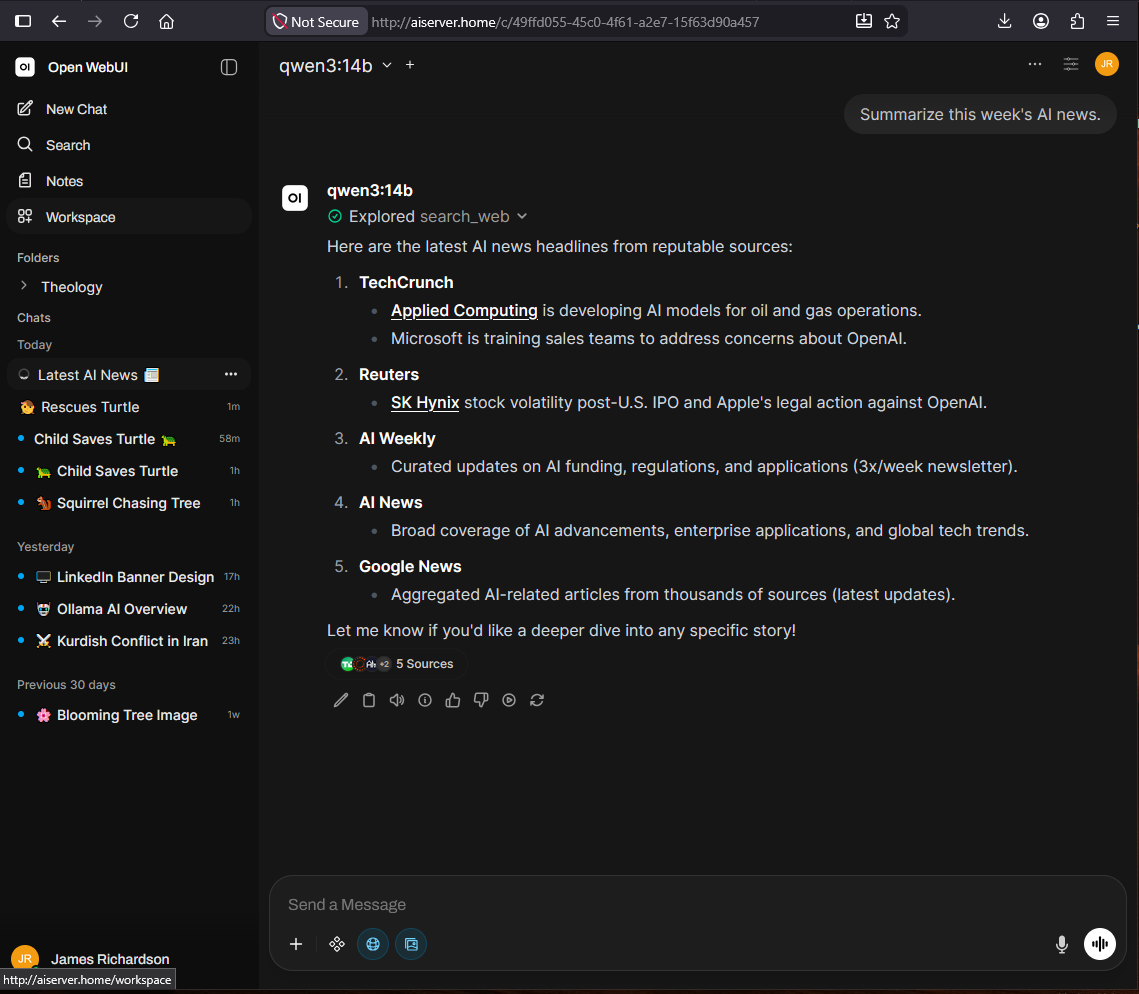Open browser account profile icon
Screen dimensions: 1139x994
1041,21
